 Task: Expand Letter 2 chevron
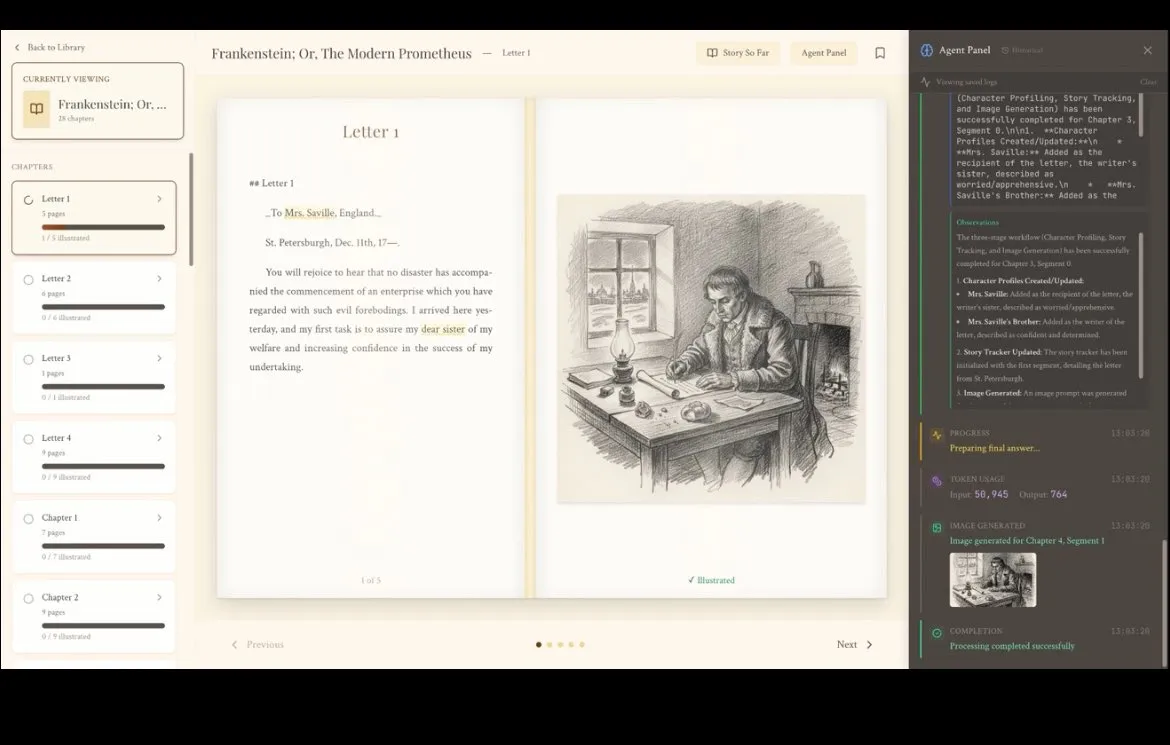click(x=159, y=279)
